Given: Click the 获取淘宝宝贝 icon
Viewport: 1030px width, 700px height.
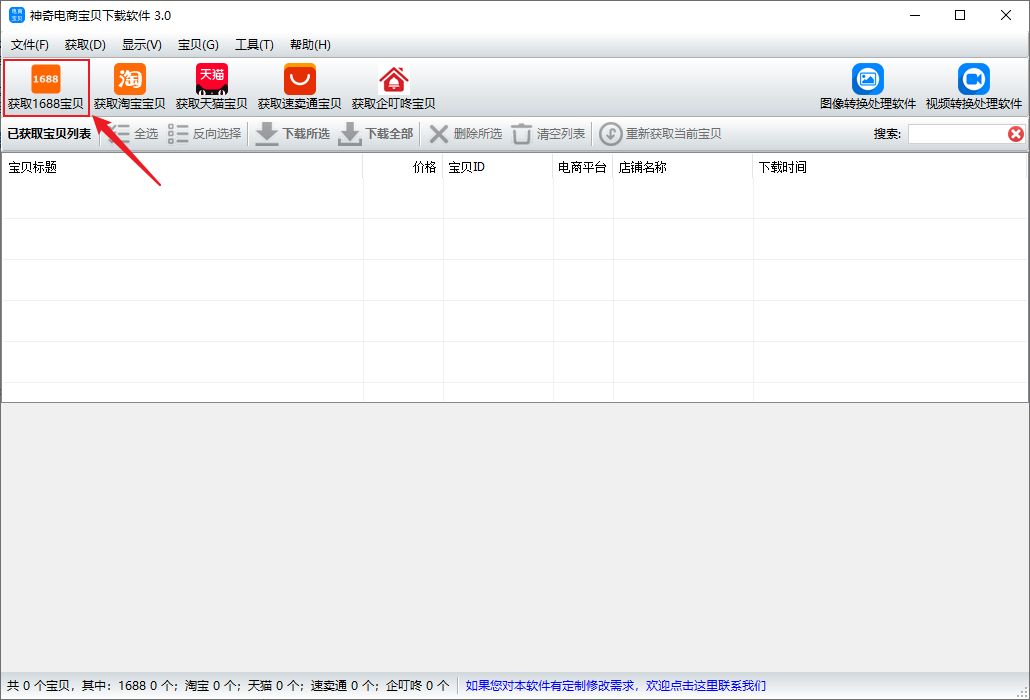Looking at the screenshot, I should pyautogui.click(x=129, y=80).
